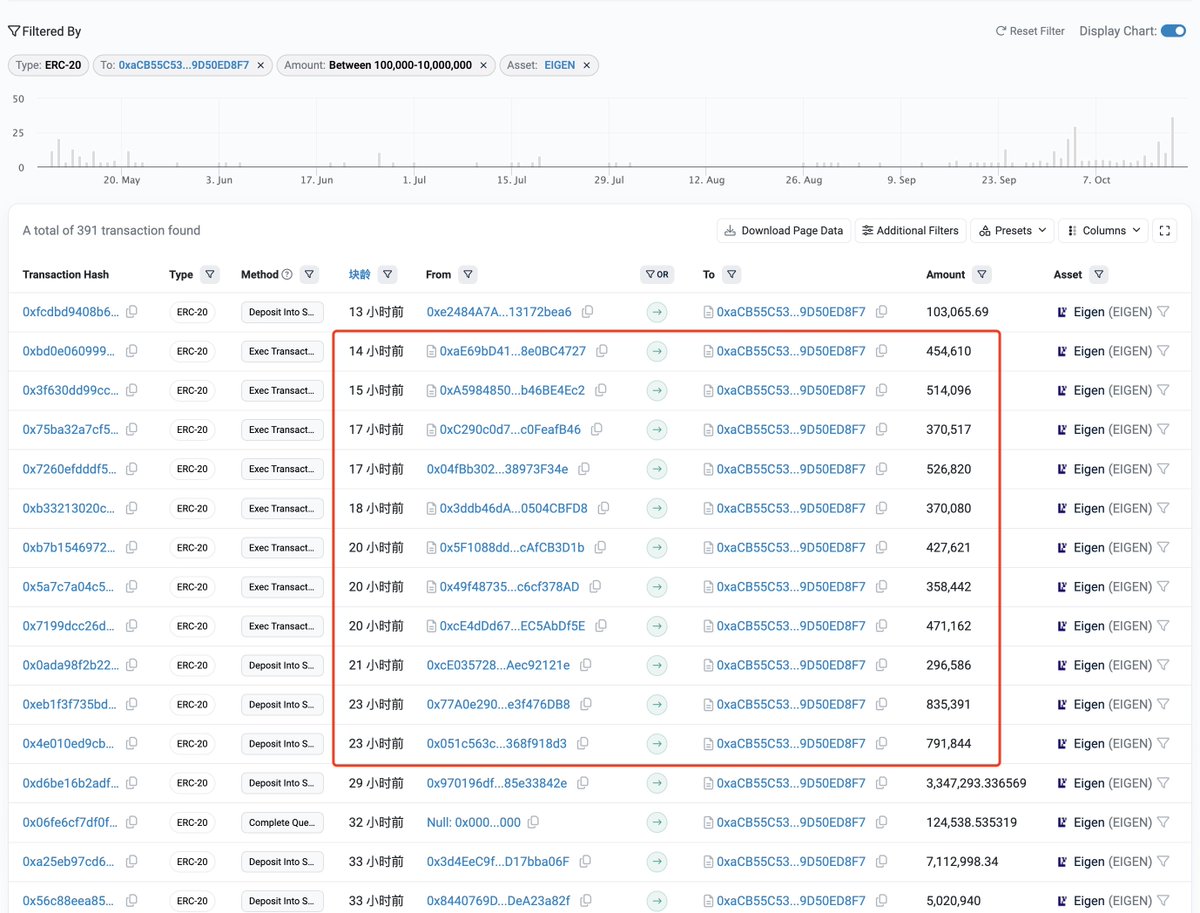Click the 20. May chart axis label
Viewport: 1200px width, 913px height.
(122, 180)
